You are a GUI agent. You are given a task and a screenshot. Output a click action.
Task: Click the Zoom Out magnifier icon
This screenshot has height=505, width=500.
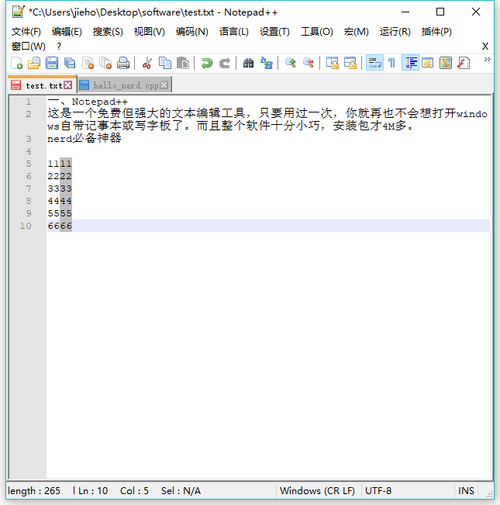(308, 63)
